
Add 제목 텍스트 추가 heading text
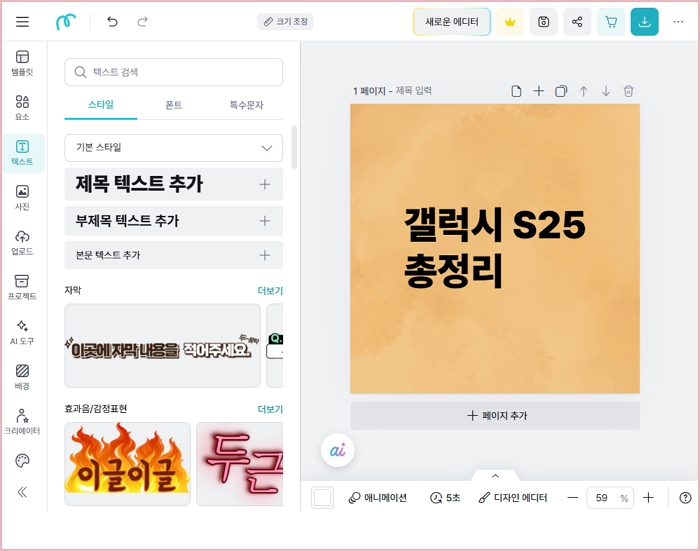point(174,184)
